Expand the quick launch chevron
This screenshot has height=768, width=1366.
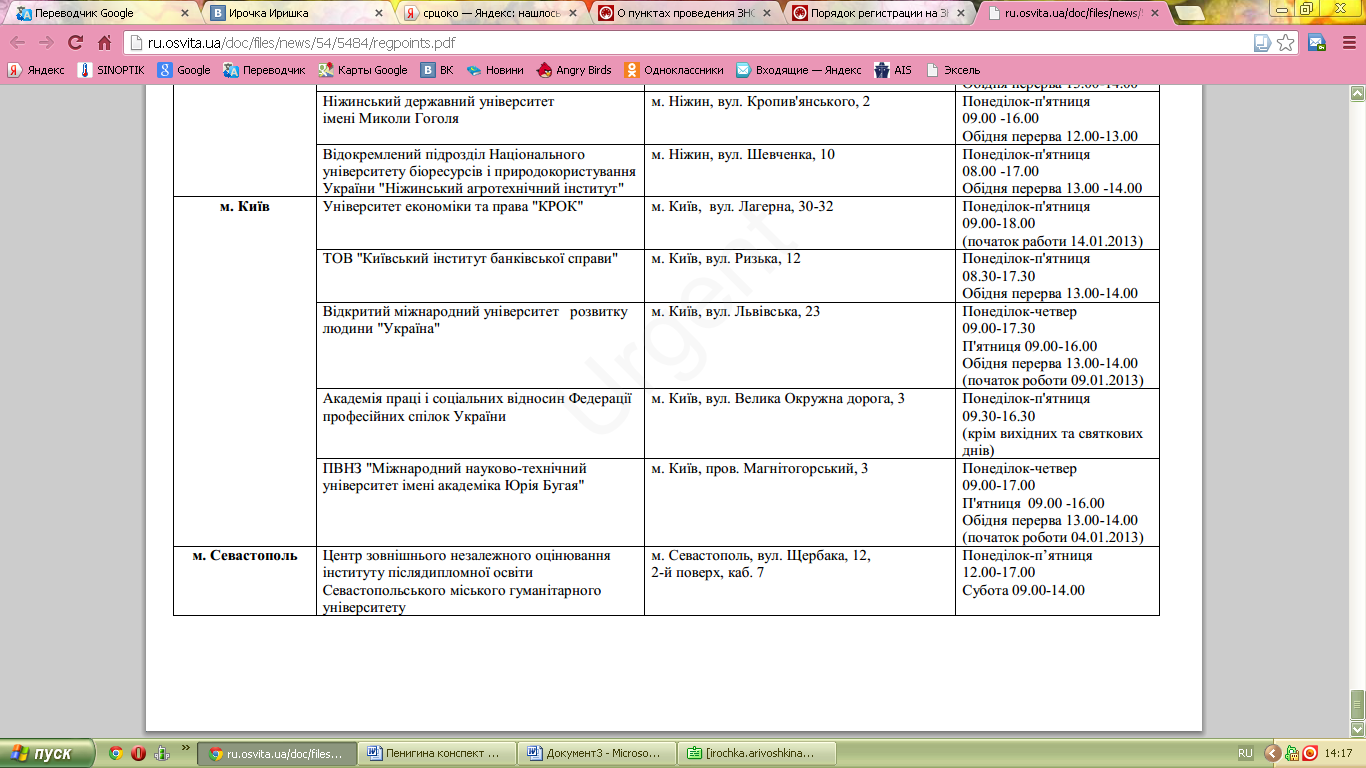[185, 748]
